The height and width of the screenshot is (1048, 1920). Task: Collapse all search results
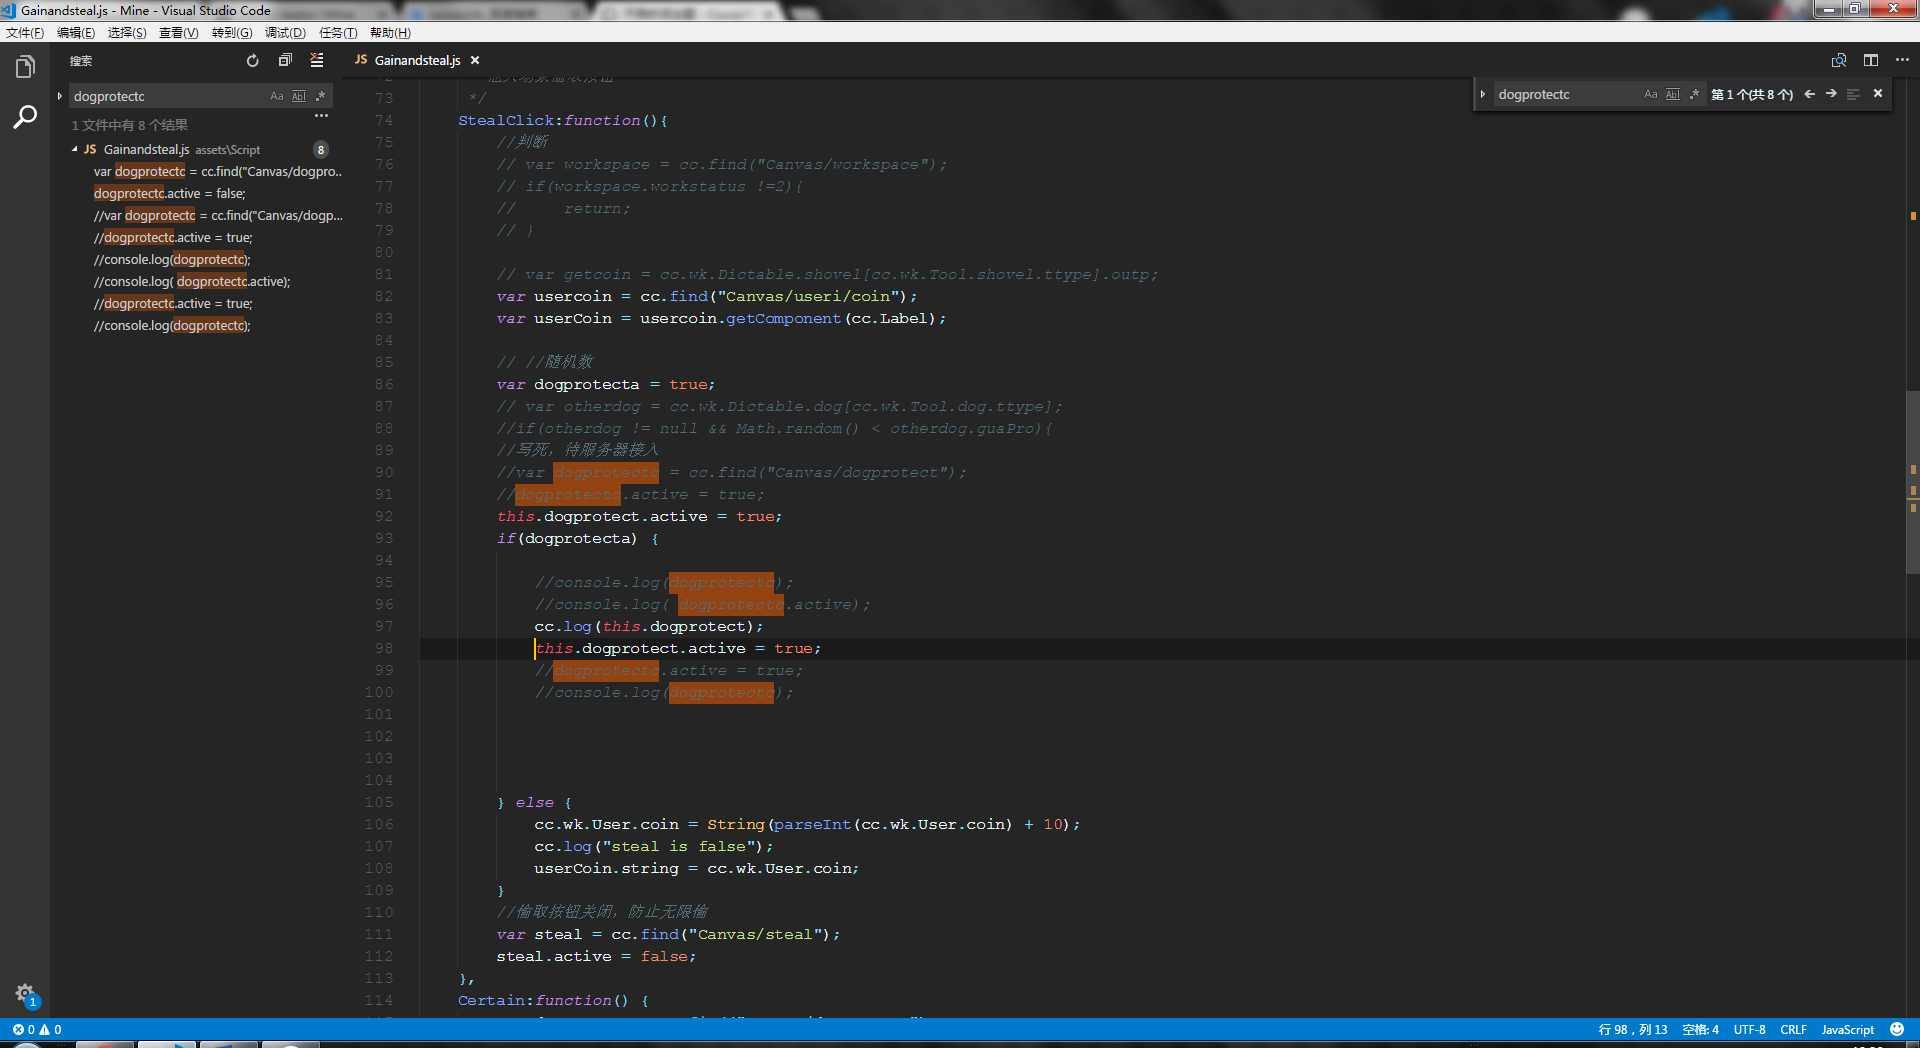pyautogui.click(x=285, y=61)
